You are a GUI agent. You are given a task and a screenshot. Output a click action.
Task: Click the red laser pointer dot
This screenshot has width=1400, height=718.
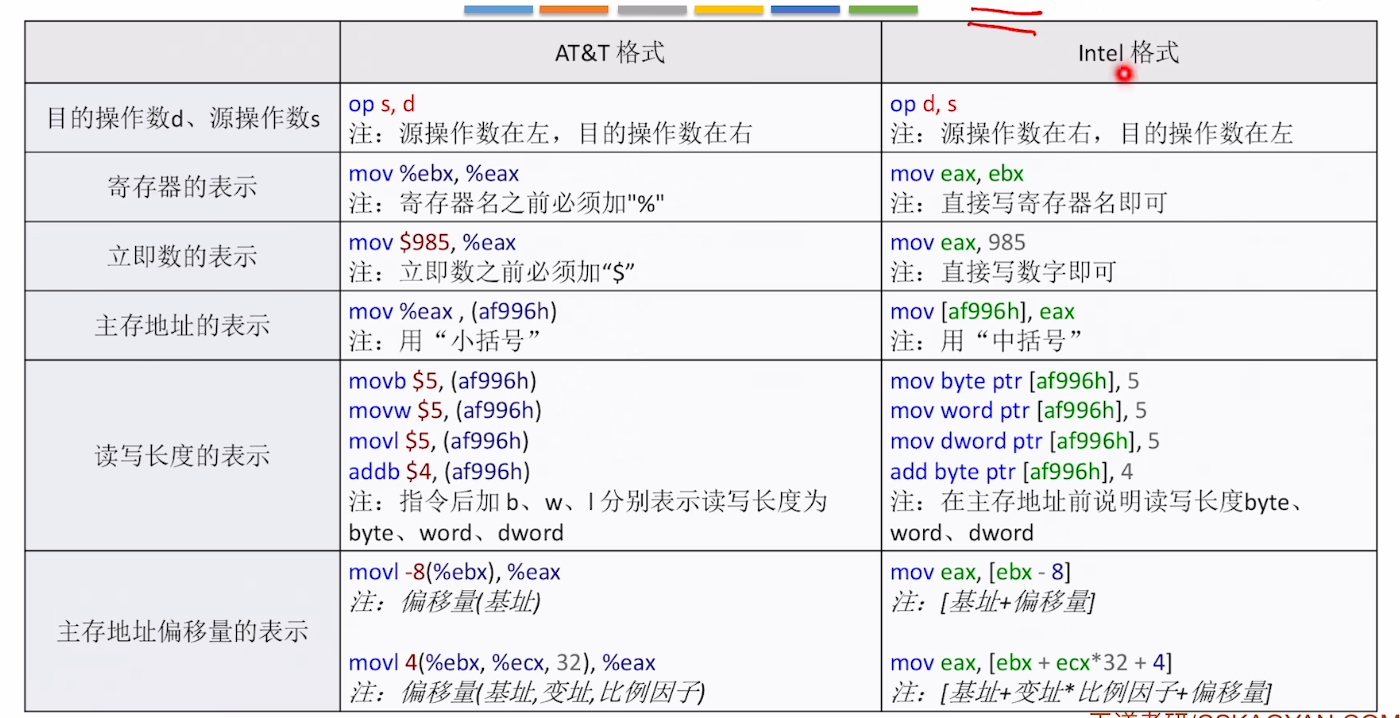pyautogui.click(x=1125, y=75)
